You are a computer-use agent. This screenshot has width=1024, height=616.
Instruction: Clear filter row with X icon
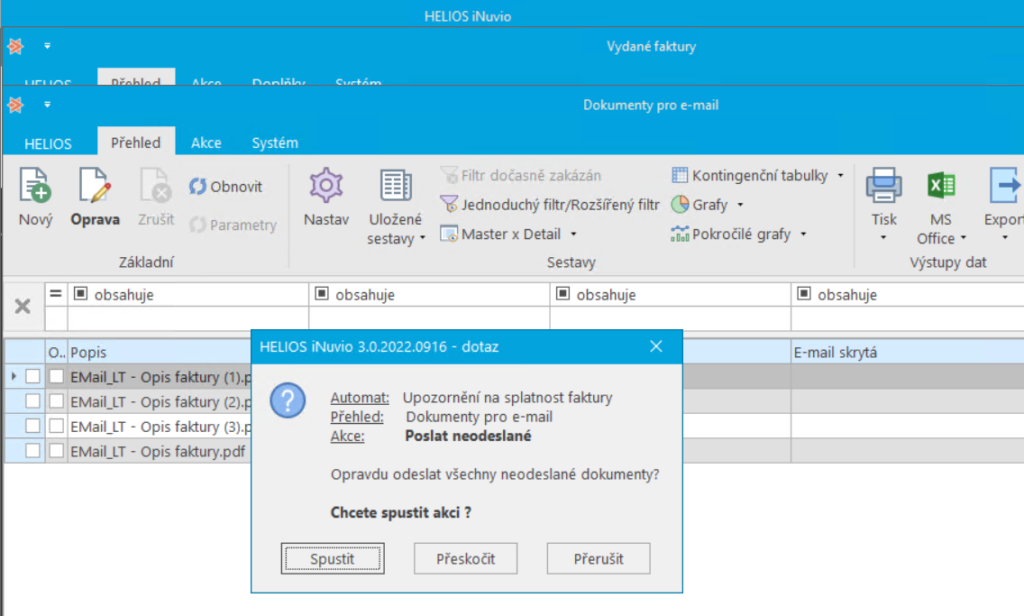tap(23, 306)
